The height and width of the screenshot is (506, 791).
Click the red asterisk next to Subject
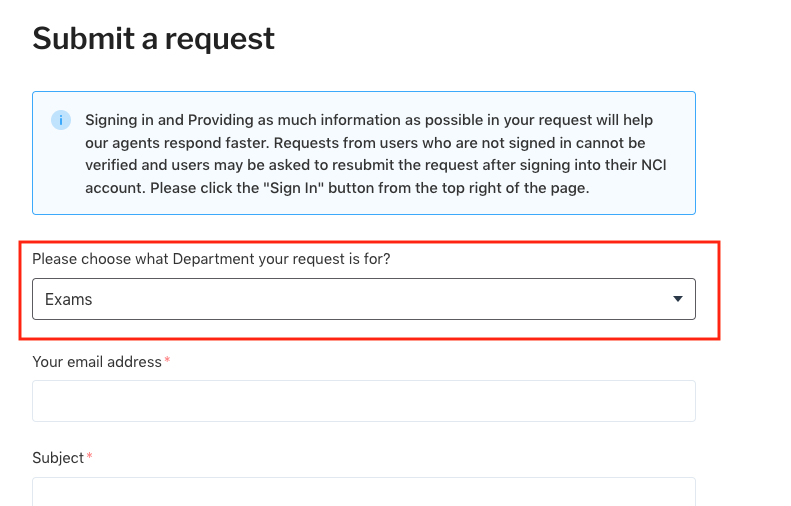(90, 458)
